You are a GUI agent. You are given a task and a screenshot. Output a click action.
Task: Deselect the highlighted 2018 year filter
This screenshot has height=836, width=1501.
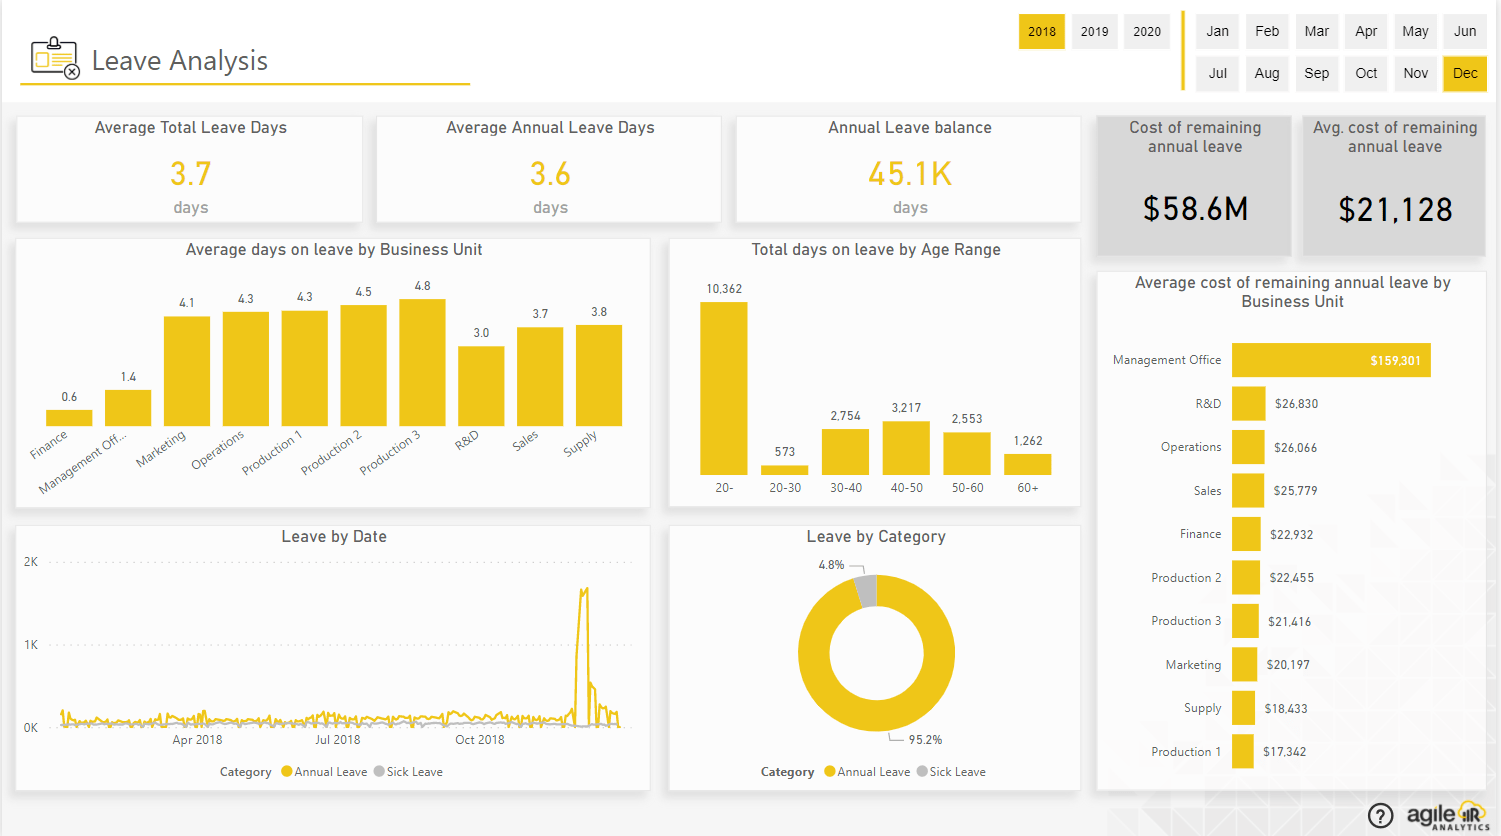(x=1041, y=31)
